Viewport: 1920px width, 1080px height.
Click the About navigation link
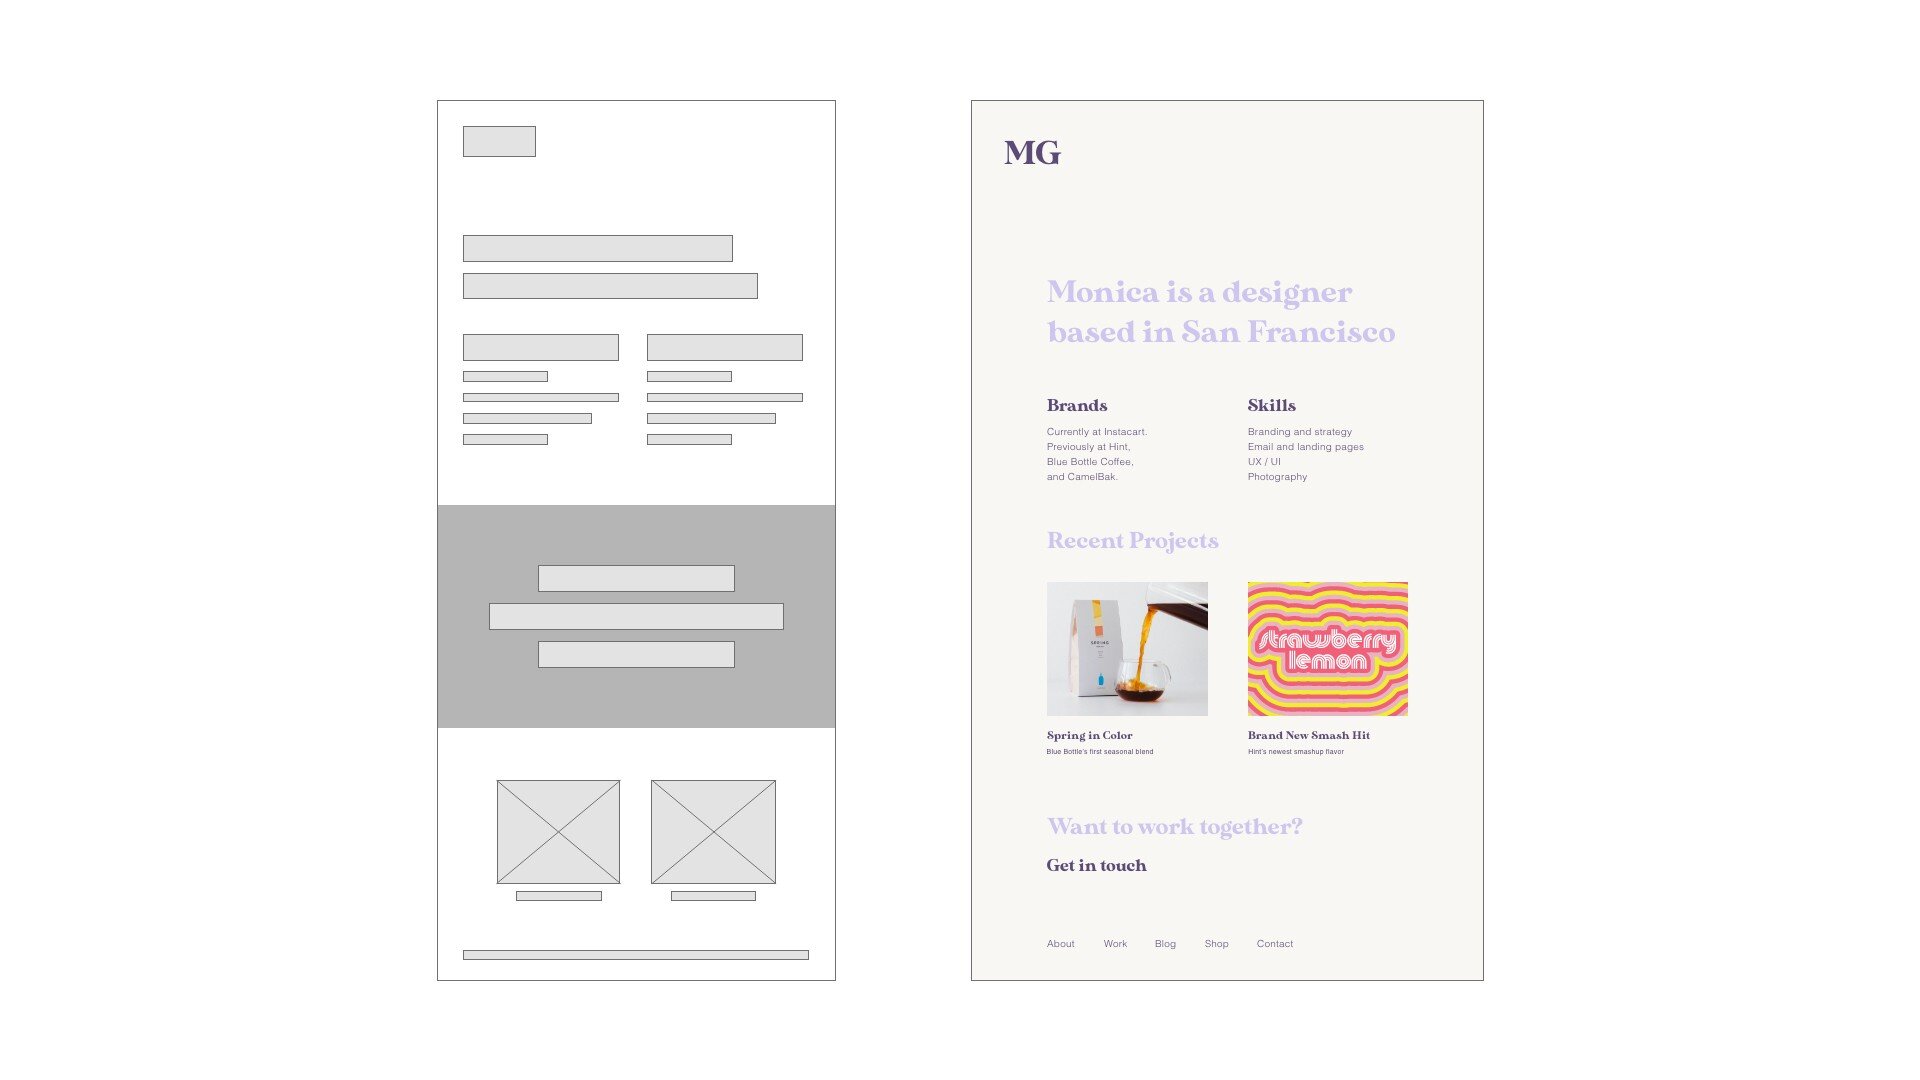coord(1060,944)
